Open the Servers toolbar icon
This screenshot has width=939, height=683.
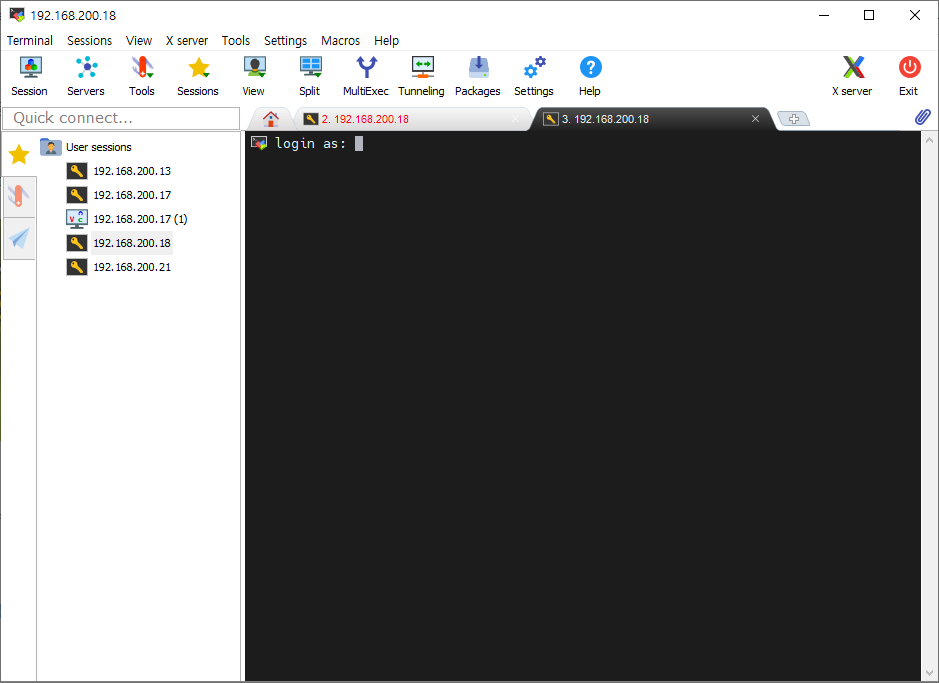click(86, 75)
